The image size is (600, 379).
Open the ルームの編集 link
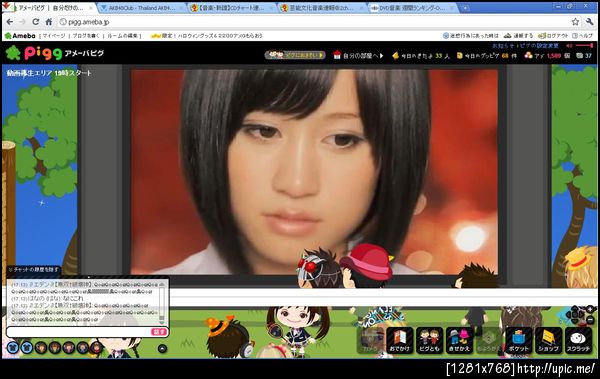click(x=122, y=36)
